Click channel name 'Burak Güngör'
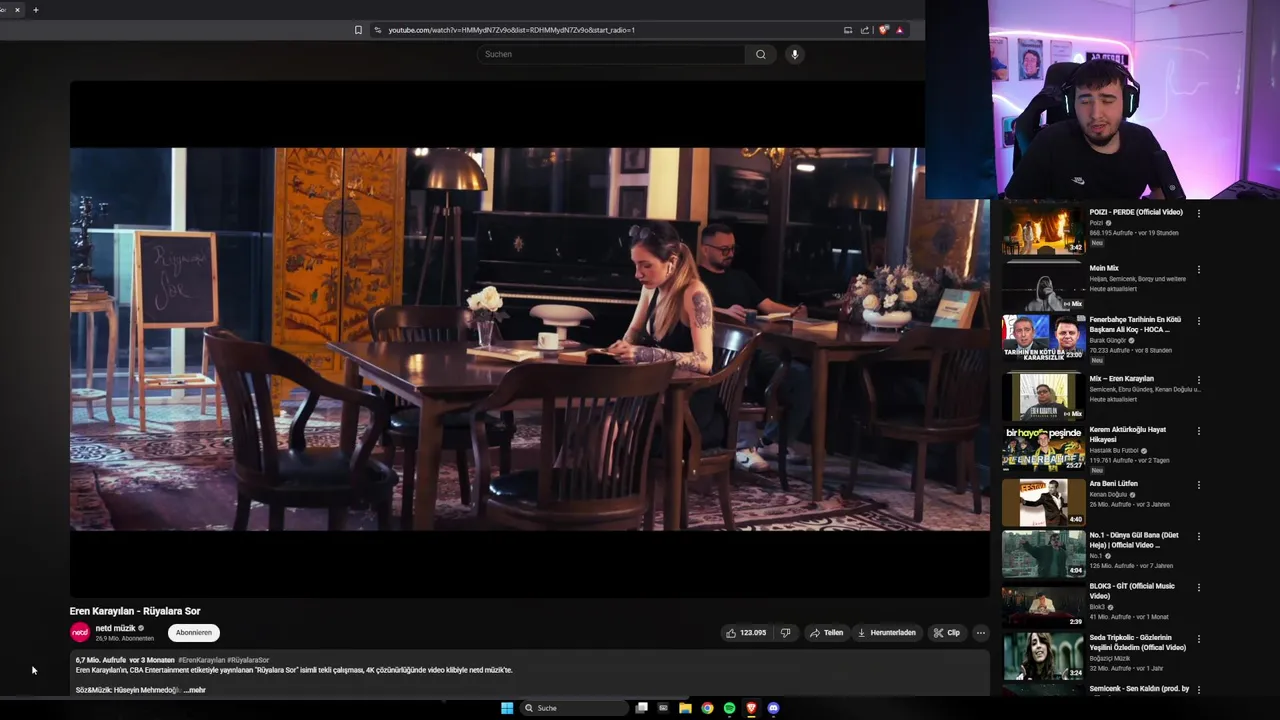Viewport: 1280px width, 720px height. [x=1108, y=340]
